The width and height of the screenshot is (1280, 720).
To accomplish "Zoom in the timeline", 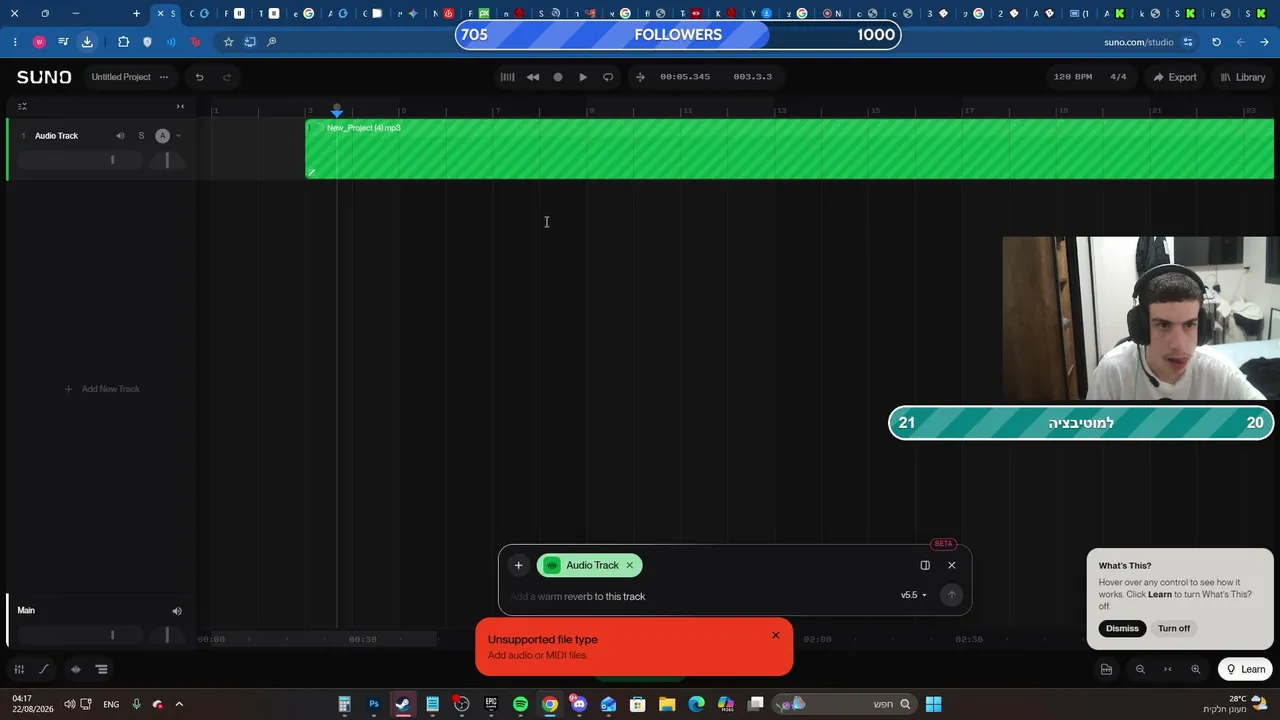I will coord(1196,669).
